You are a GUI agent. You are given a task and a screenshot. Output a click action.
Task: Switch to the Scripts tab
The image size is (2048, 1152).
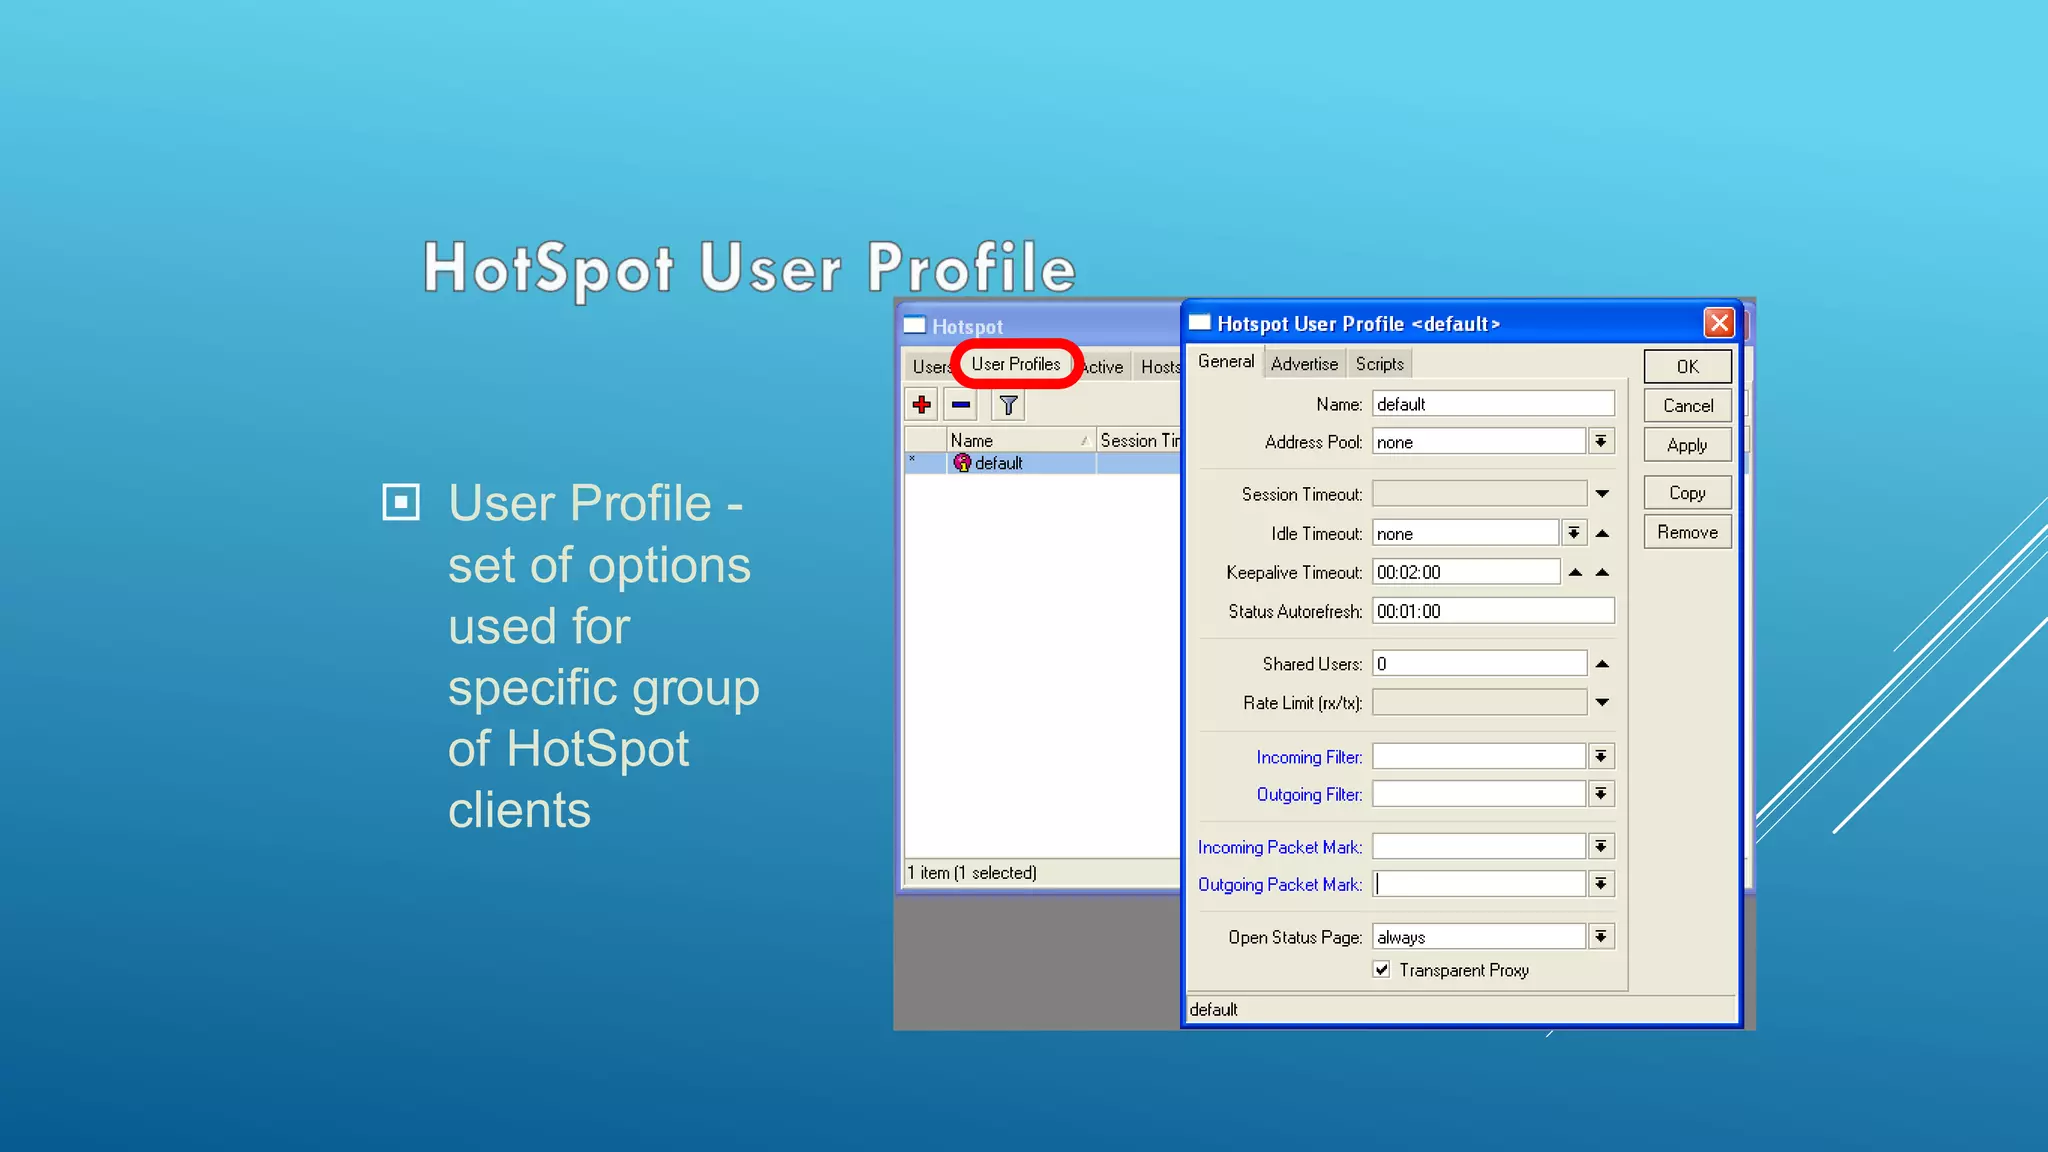(x=1379, y=364)
